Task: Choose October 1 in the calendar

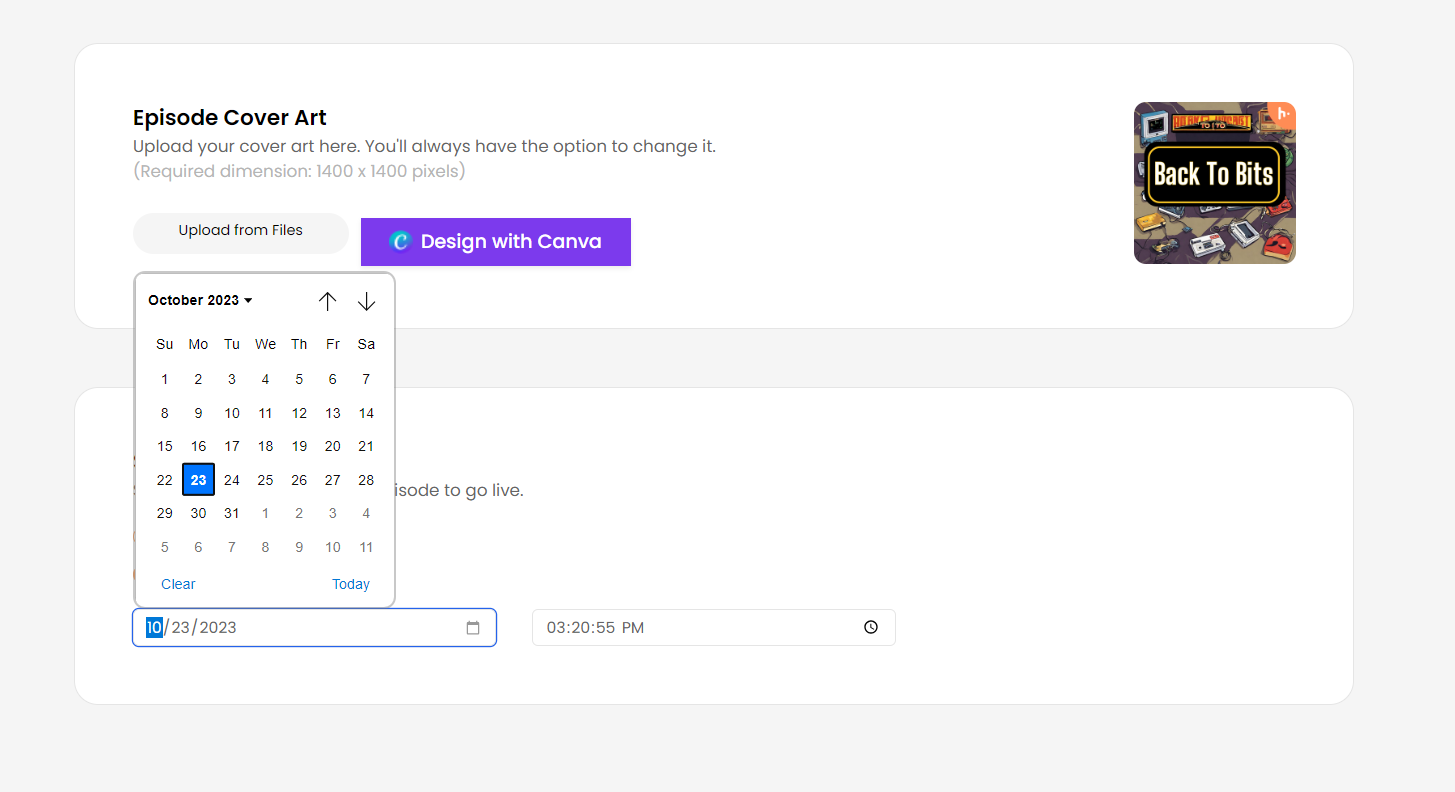Action: [x=165, y=379]
